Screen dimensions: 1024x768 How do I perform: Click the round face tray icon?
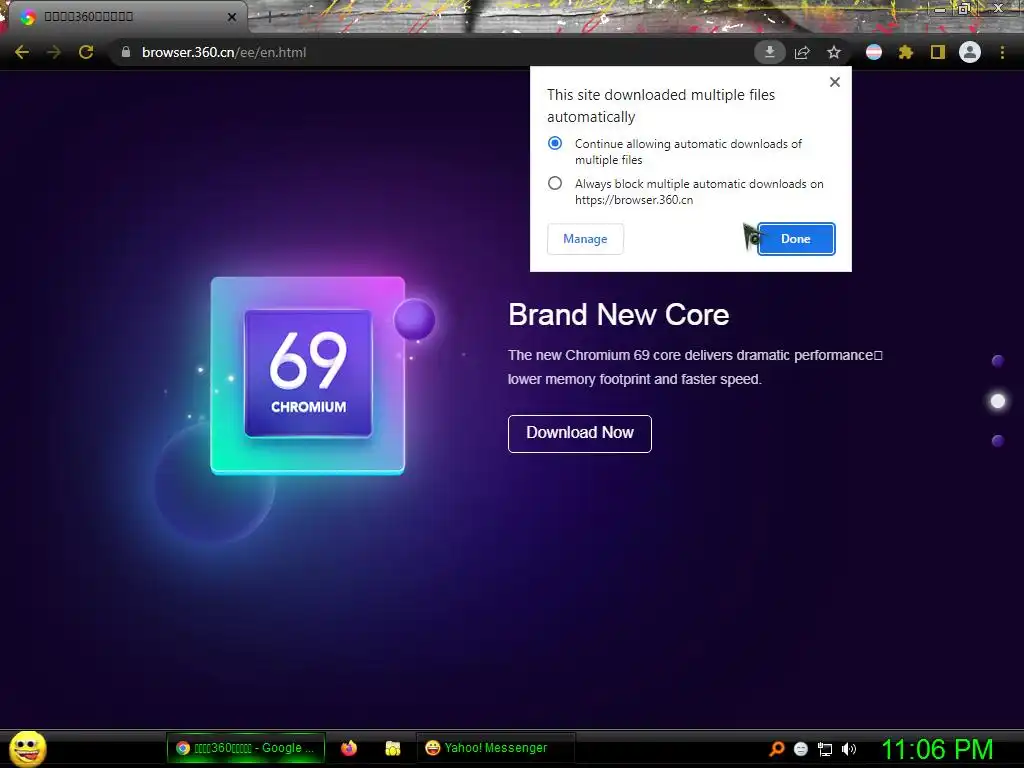click(x=801, y=749)
